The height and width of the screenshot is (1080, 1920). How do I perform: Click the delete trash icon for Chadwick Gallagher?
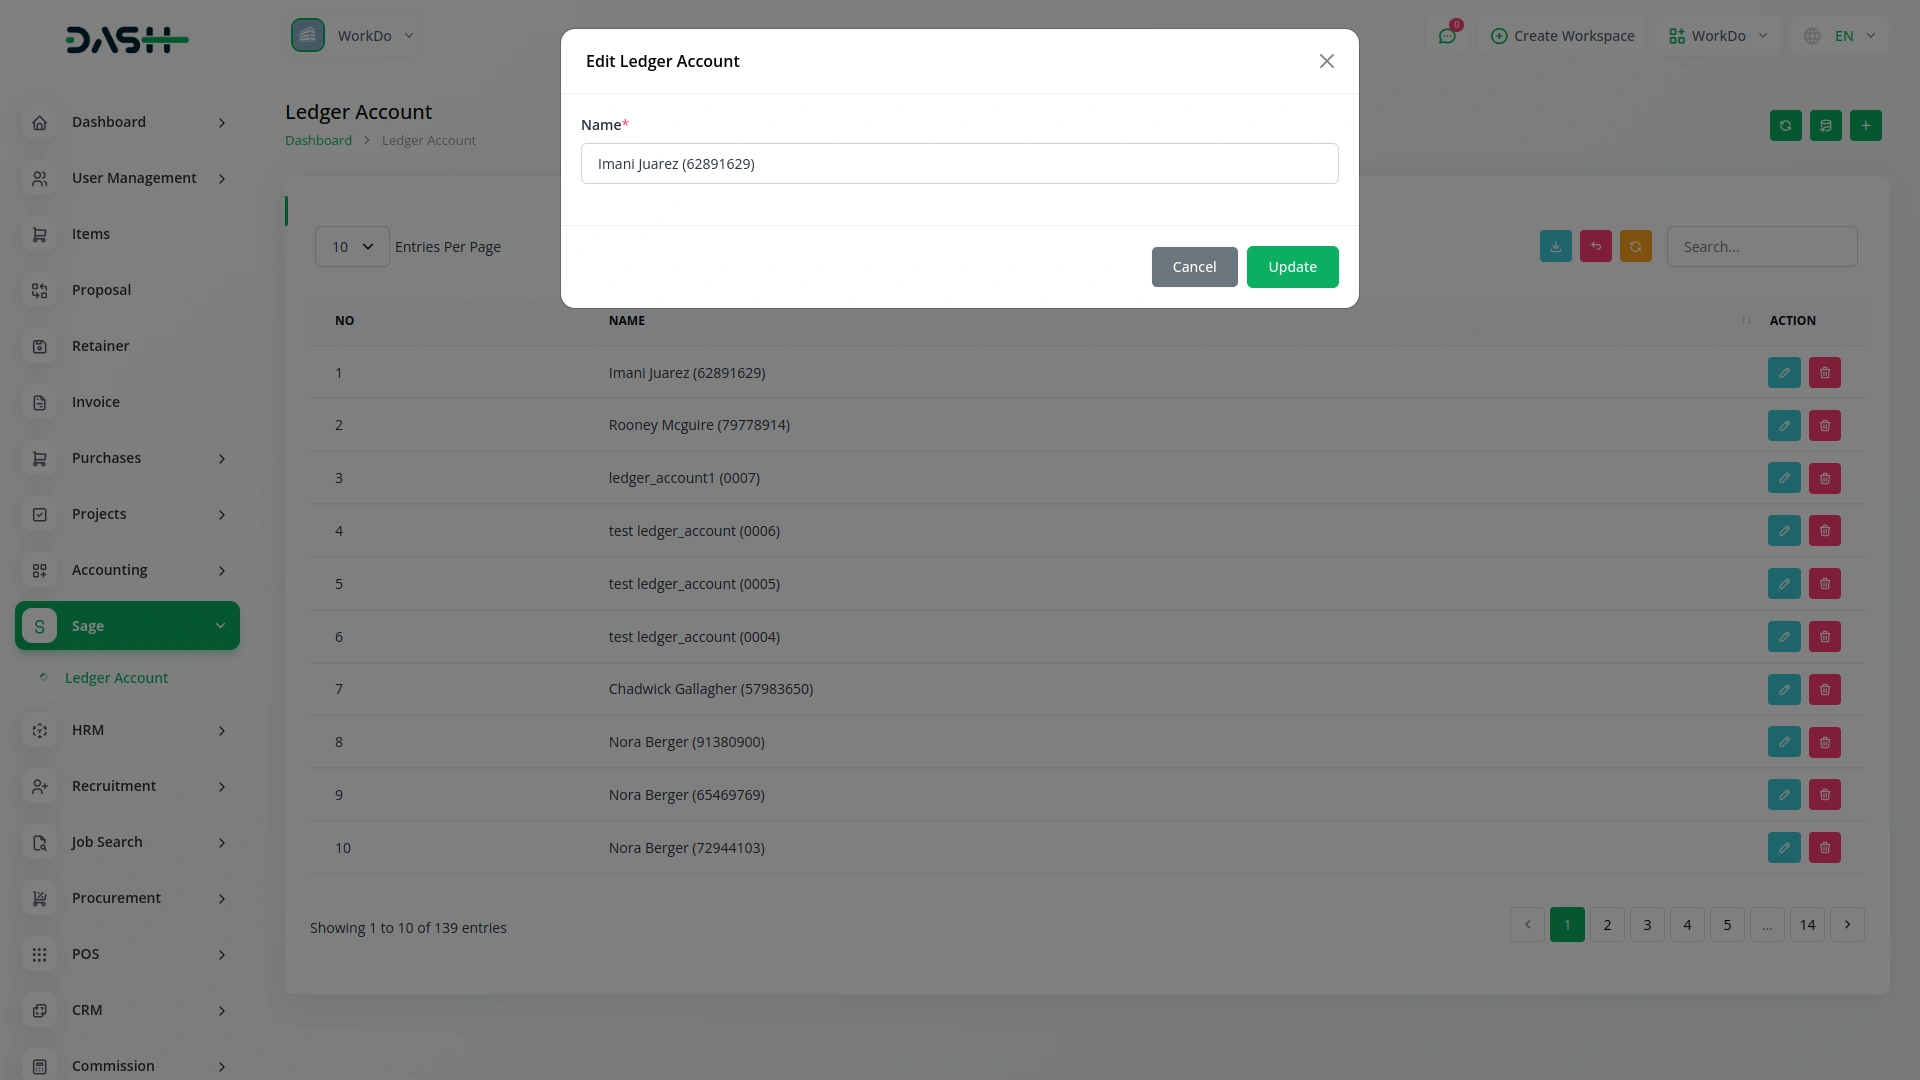pos(1824,689)
